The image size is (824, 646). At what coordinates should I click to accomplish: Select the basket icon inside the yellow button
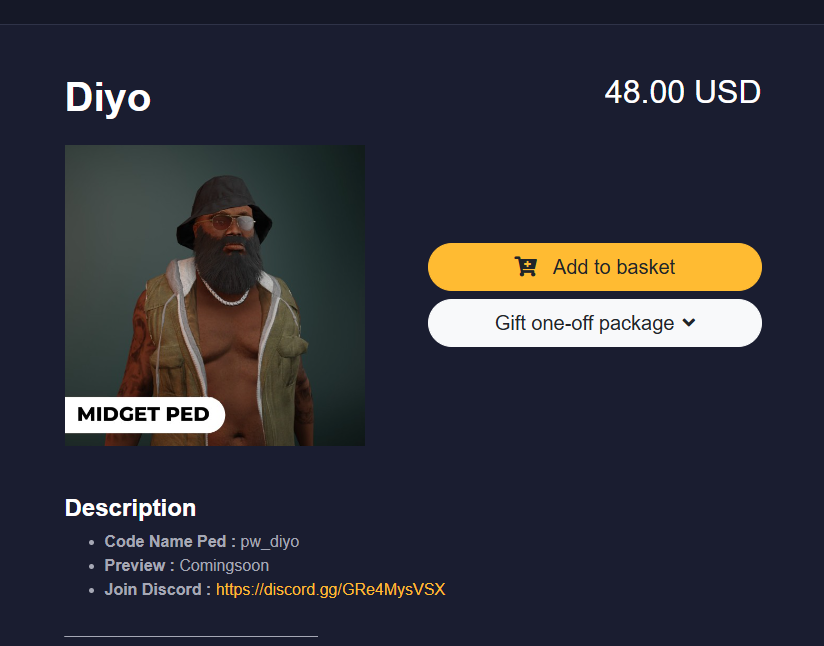(524, 267)
